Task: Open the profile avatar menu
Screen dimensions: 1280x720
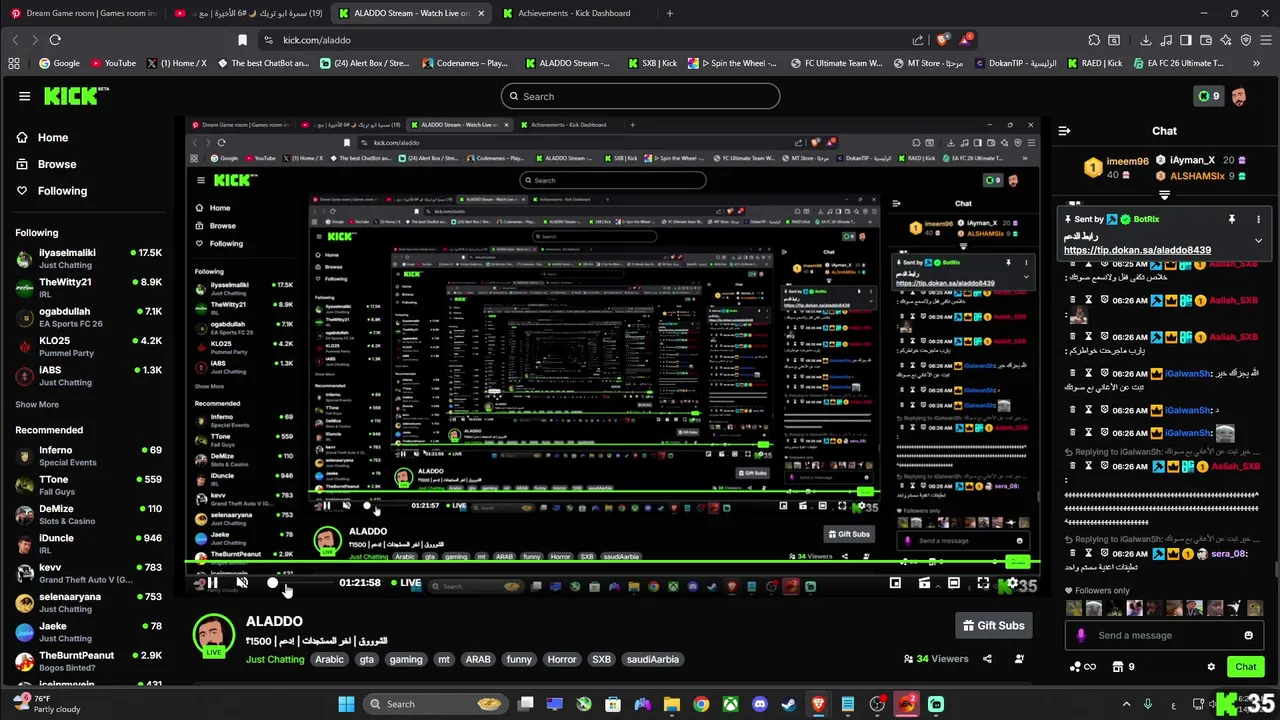Action: [x=1239, y=96]
